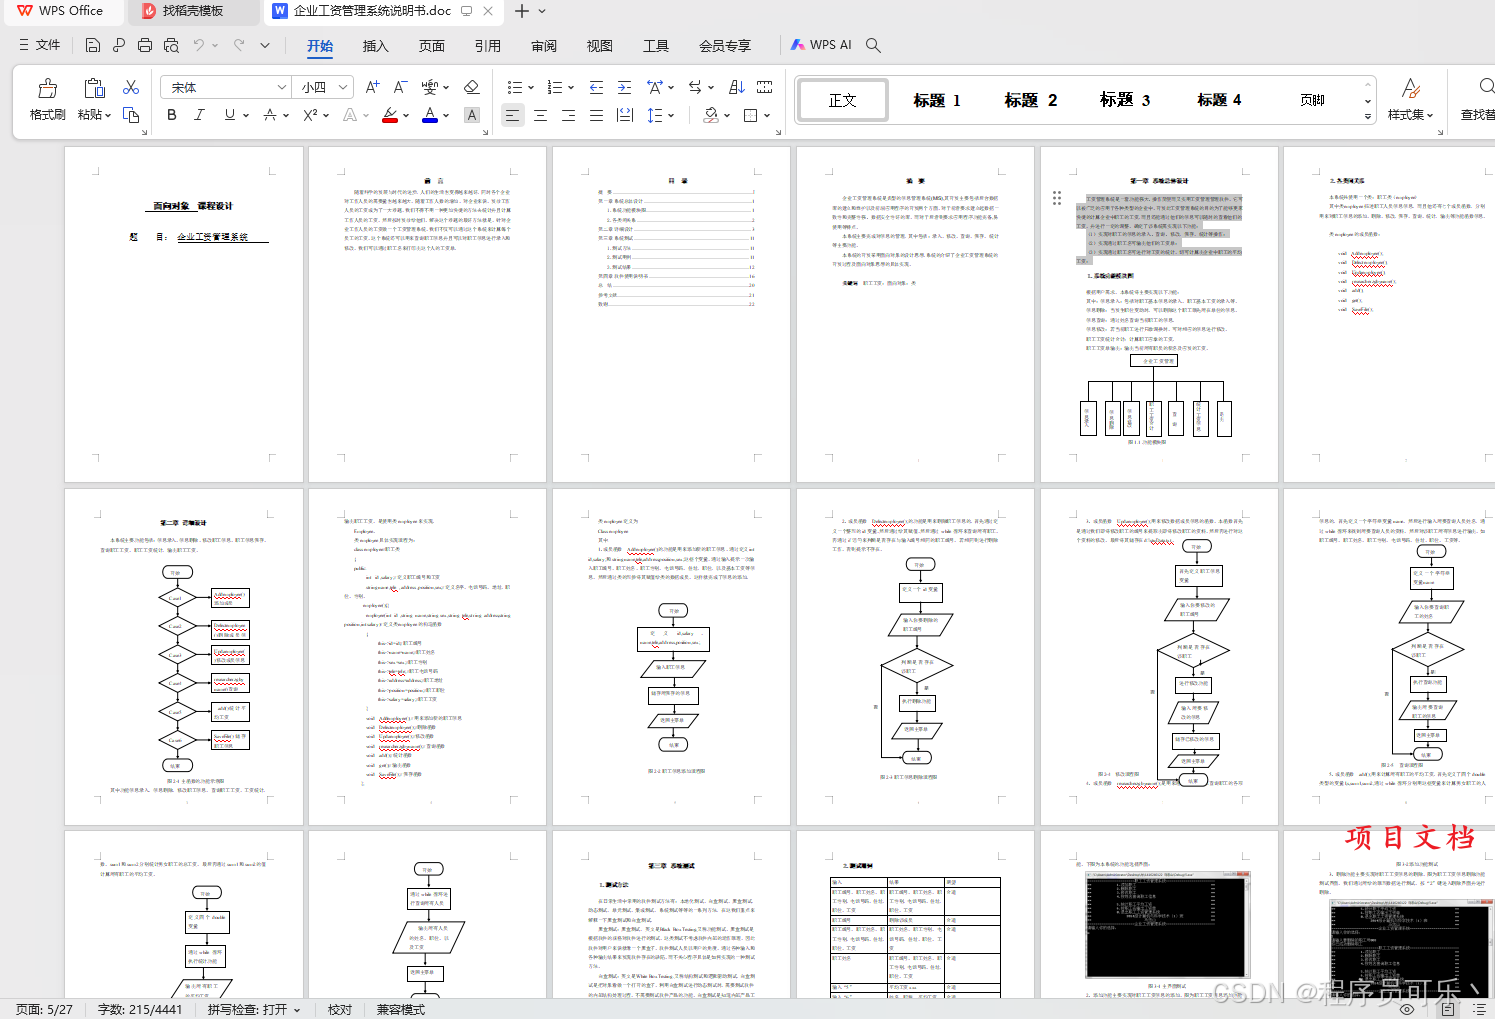Switch to the 找稻壳模板 tab
Screen dimensions: 1495x1019
pyautogui.click(x=193, y=11)
